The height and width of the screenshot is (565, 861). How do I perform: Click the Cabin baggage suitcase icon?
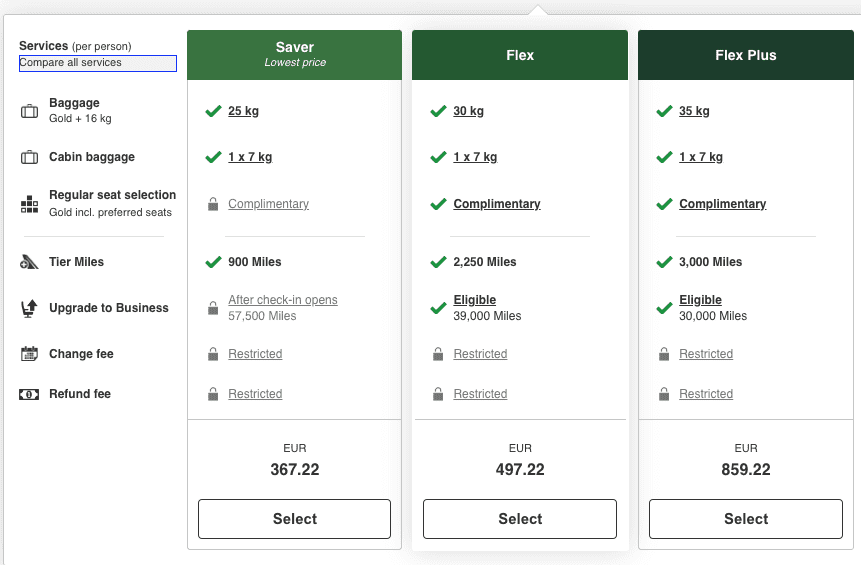(x=29, y=158)
